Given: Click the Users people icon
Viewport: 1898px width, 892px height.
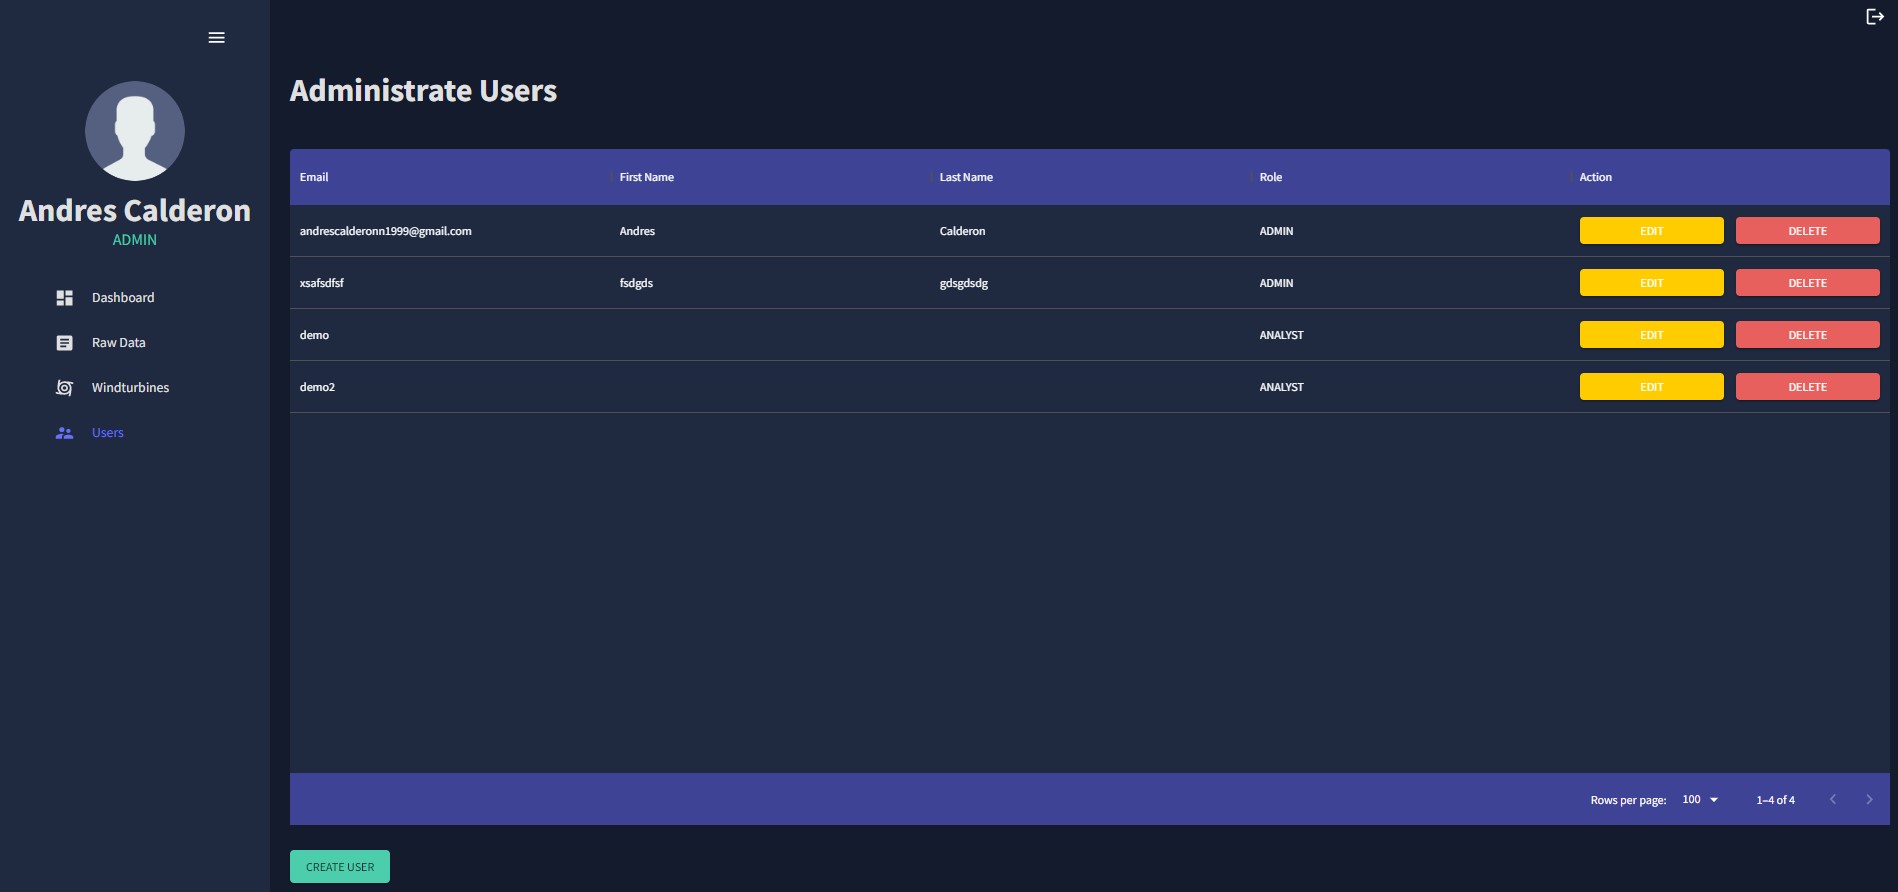Looking at the screenshot, I should click(64, 433).
